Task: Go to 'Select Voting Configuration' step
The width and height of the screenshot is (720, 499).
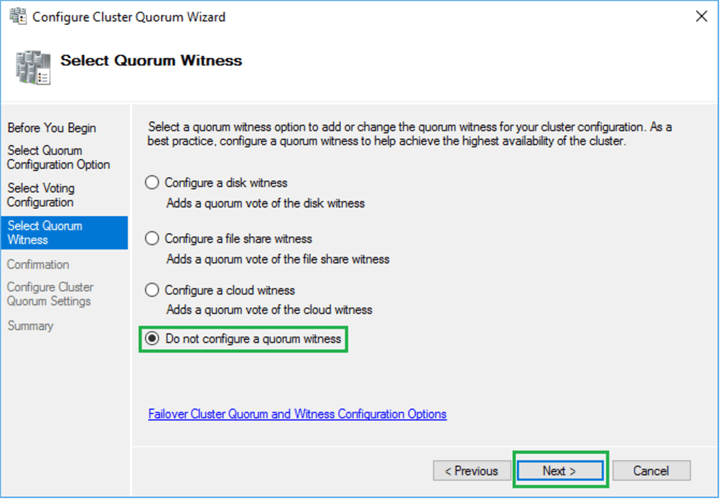Action: click(x=40, y=195)
